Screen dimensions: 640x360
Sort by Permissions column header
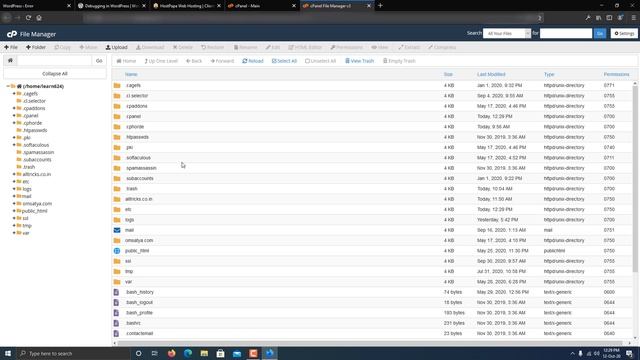pyautogui.click(x=616, y=74)
